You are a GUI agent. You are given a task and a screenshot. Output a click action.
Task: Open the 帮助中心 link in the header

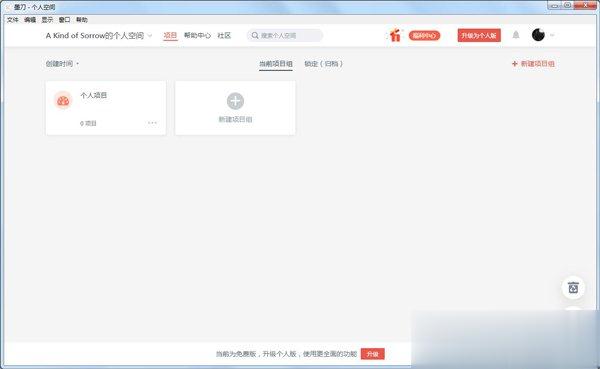[197, 36]
